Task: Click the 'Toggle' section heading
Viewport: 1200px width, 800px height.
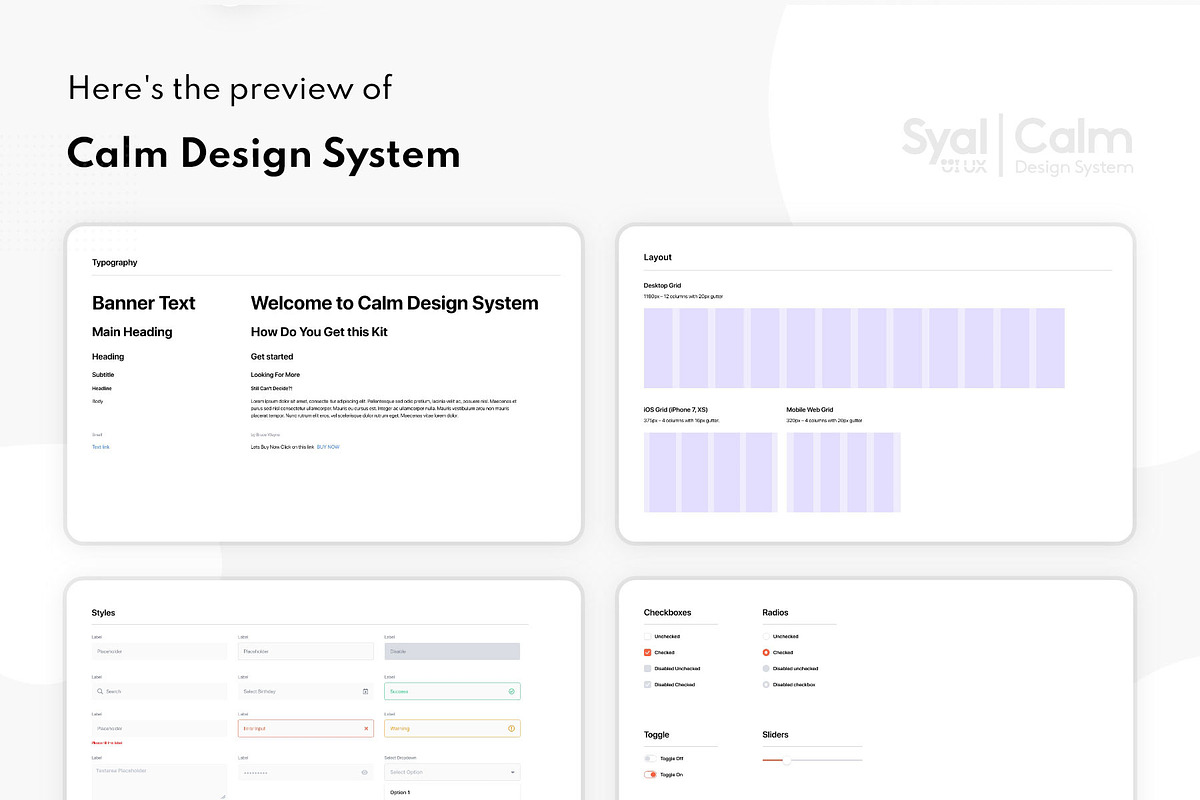Action: pyautogui.click(x=657, y=734)
